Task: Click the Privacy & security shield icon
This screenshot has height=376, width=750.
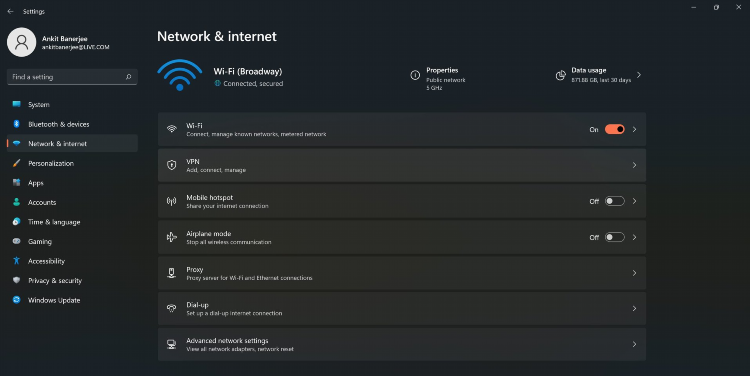Action: tap(17, 280)
